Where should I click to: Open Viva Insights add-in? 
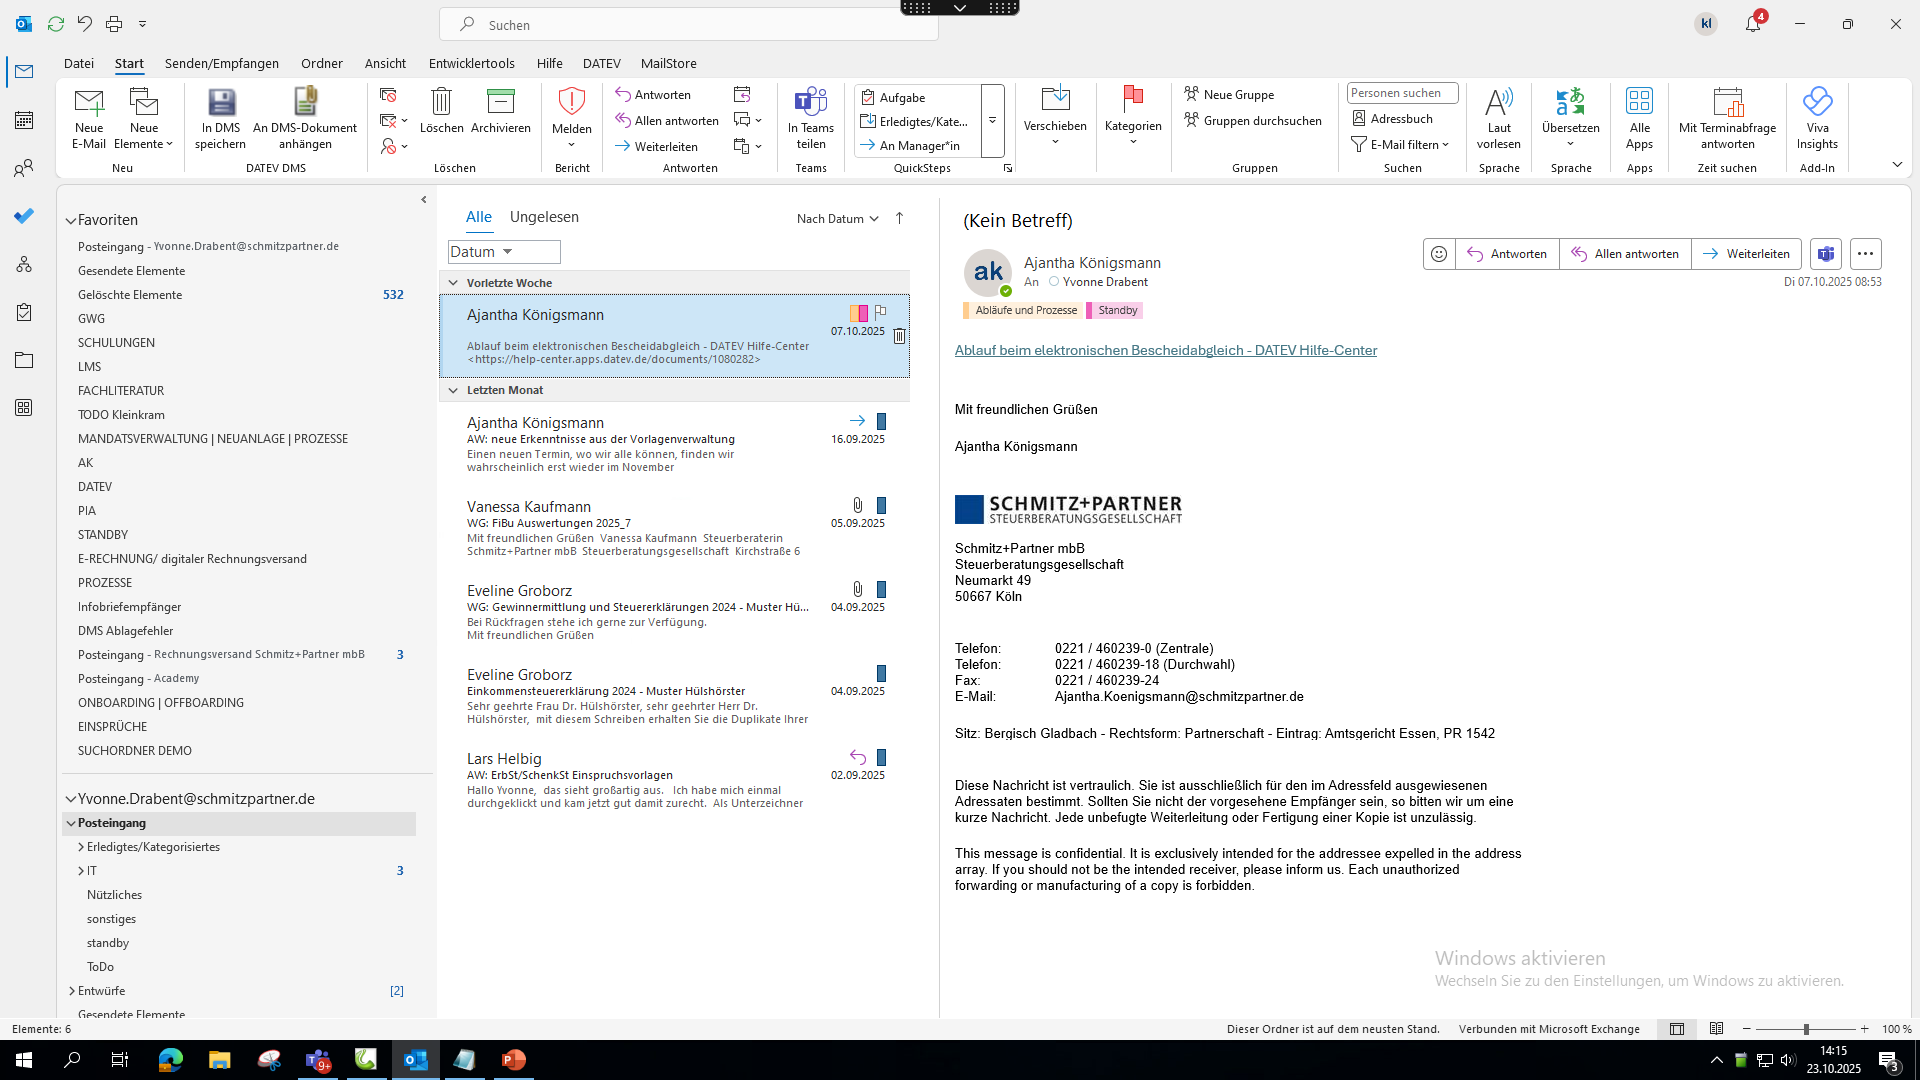click(x=1817, y=119)
